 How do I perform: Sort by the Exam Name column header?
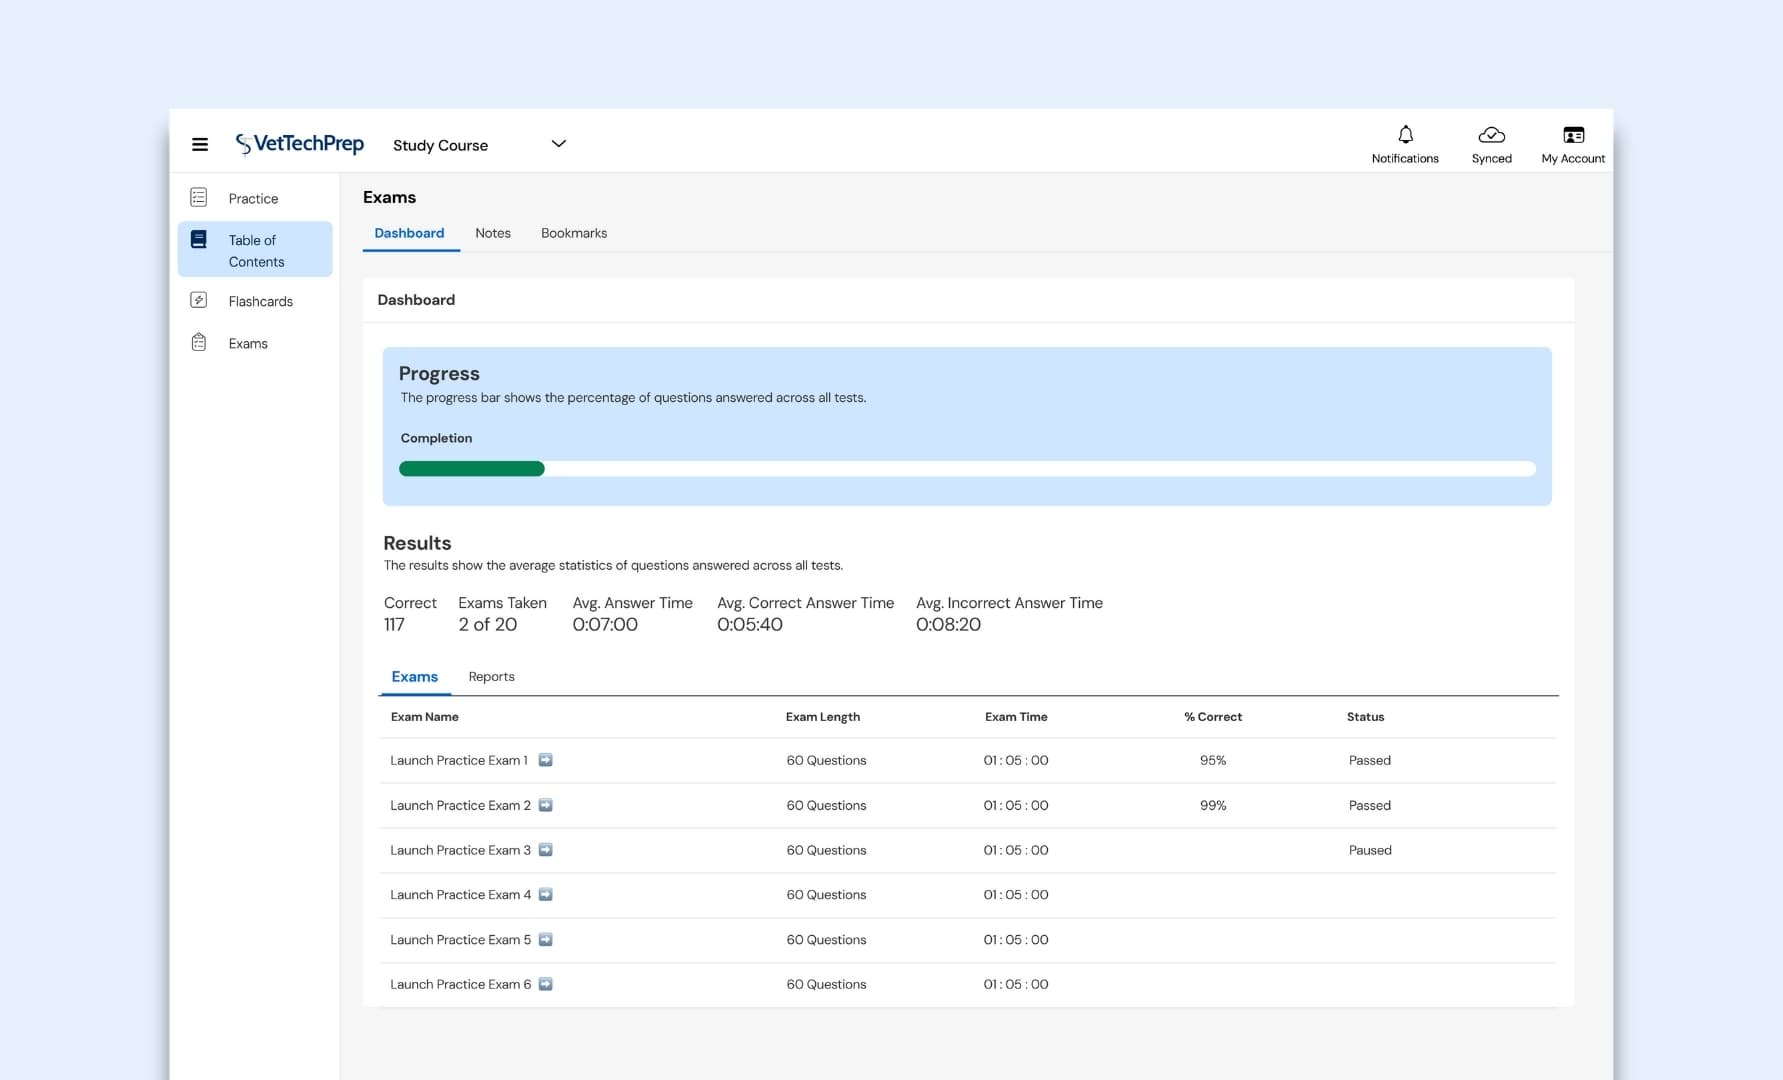pyautogui.click(x=424, y=716)
